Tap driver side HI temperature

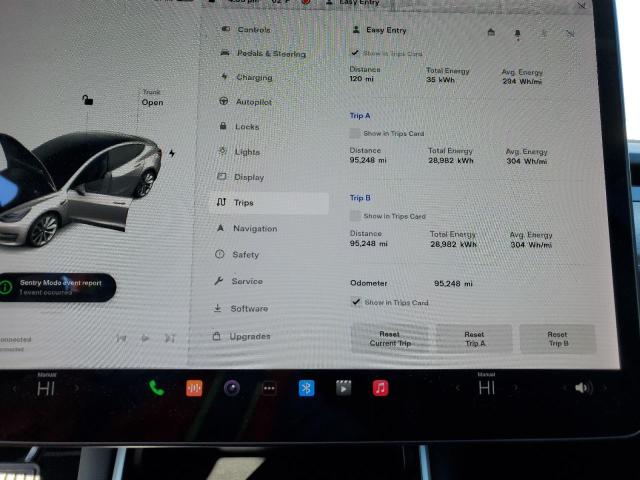pyautogui.click(x=46, y=389)
